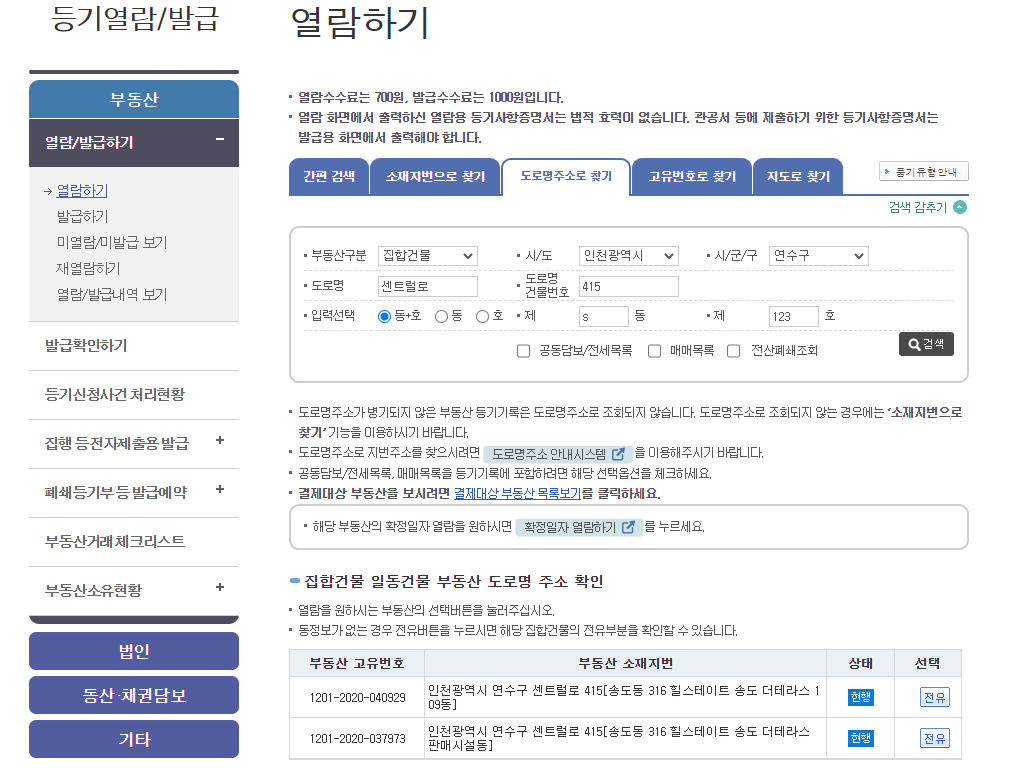Viewport: 1029px width, 768px height.
Task: Click the 현행 status badge on first property
Action: [x=859, y=696]
